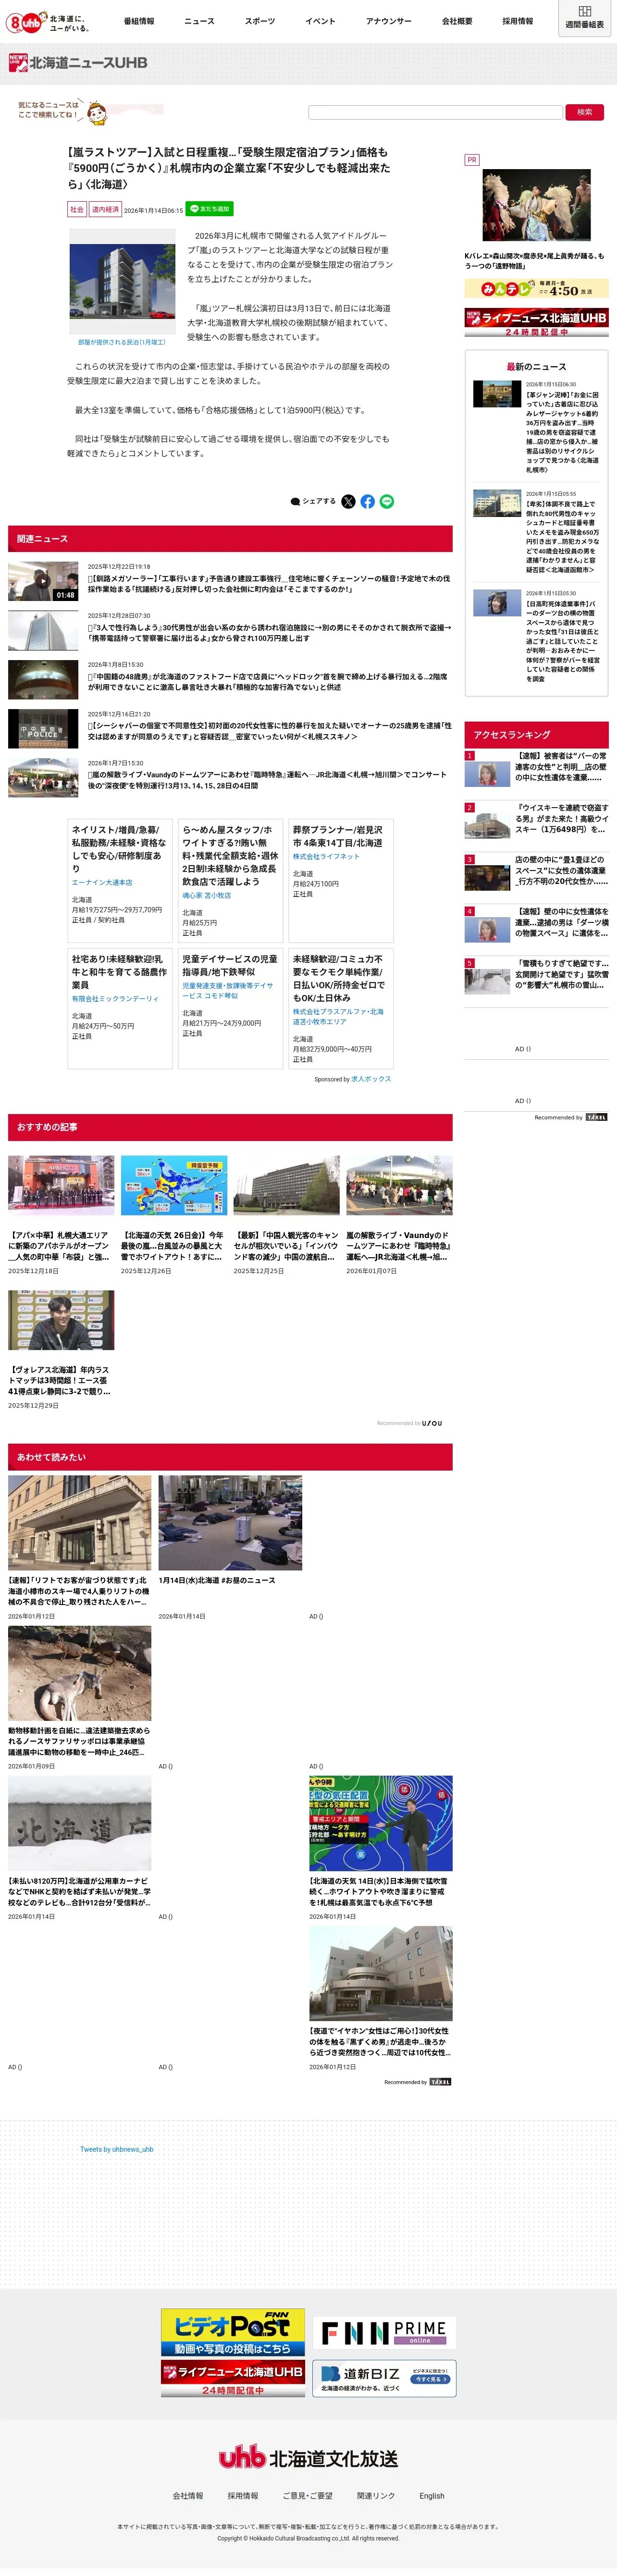Click the uhb 北海道文化放送 footer logo
Image resolution: width=617 pixels, height=2576 pixels.
click(308, 2458)
